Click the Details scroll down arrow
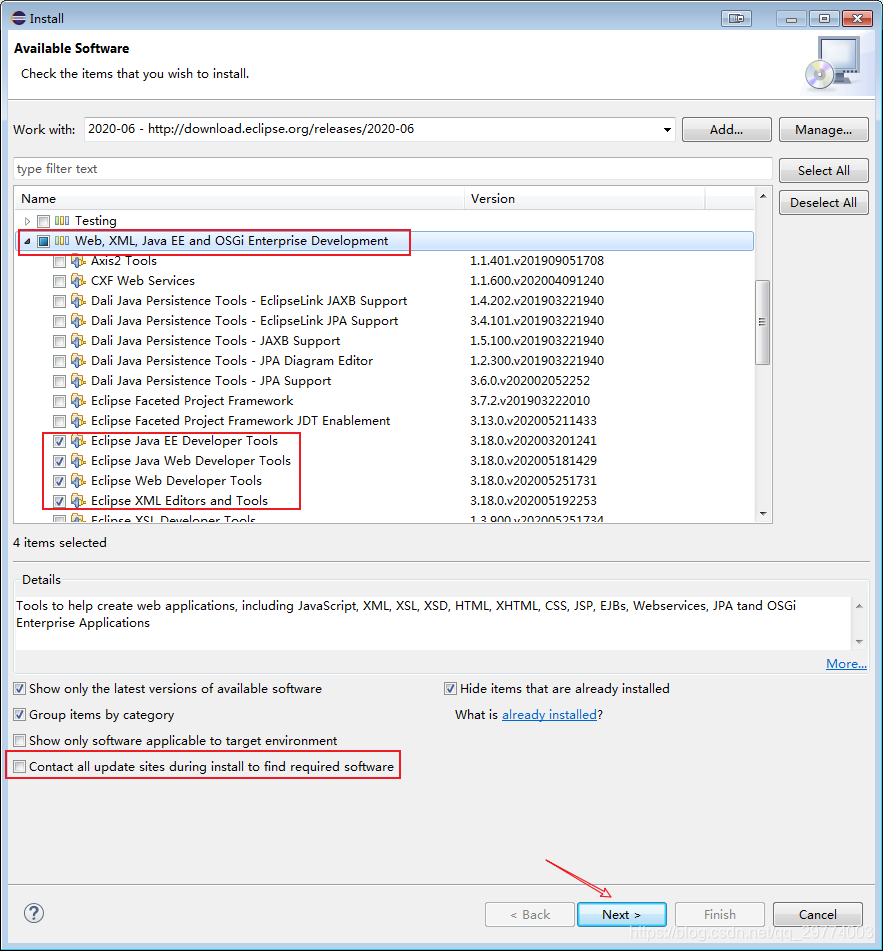The image size is (883, 951). coord(859,642)
